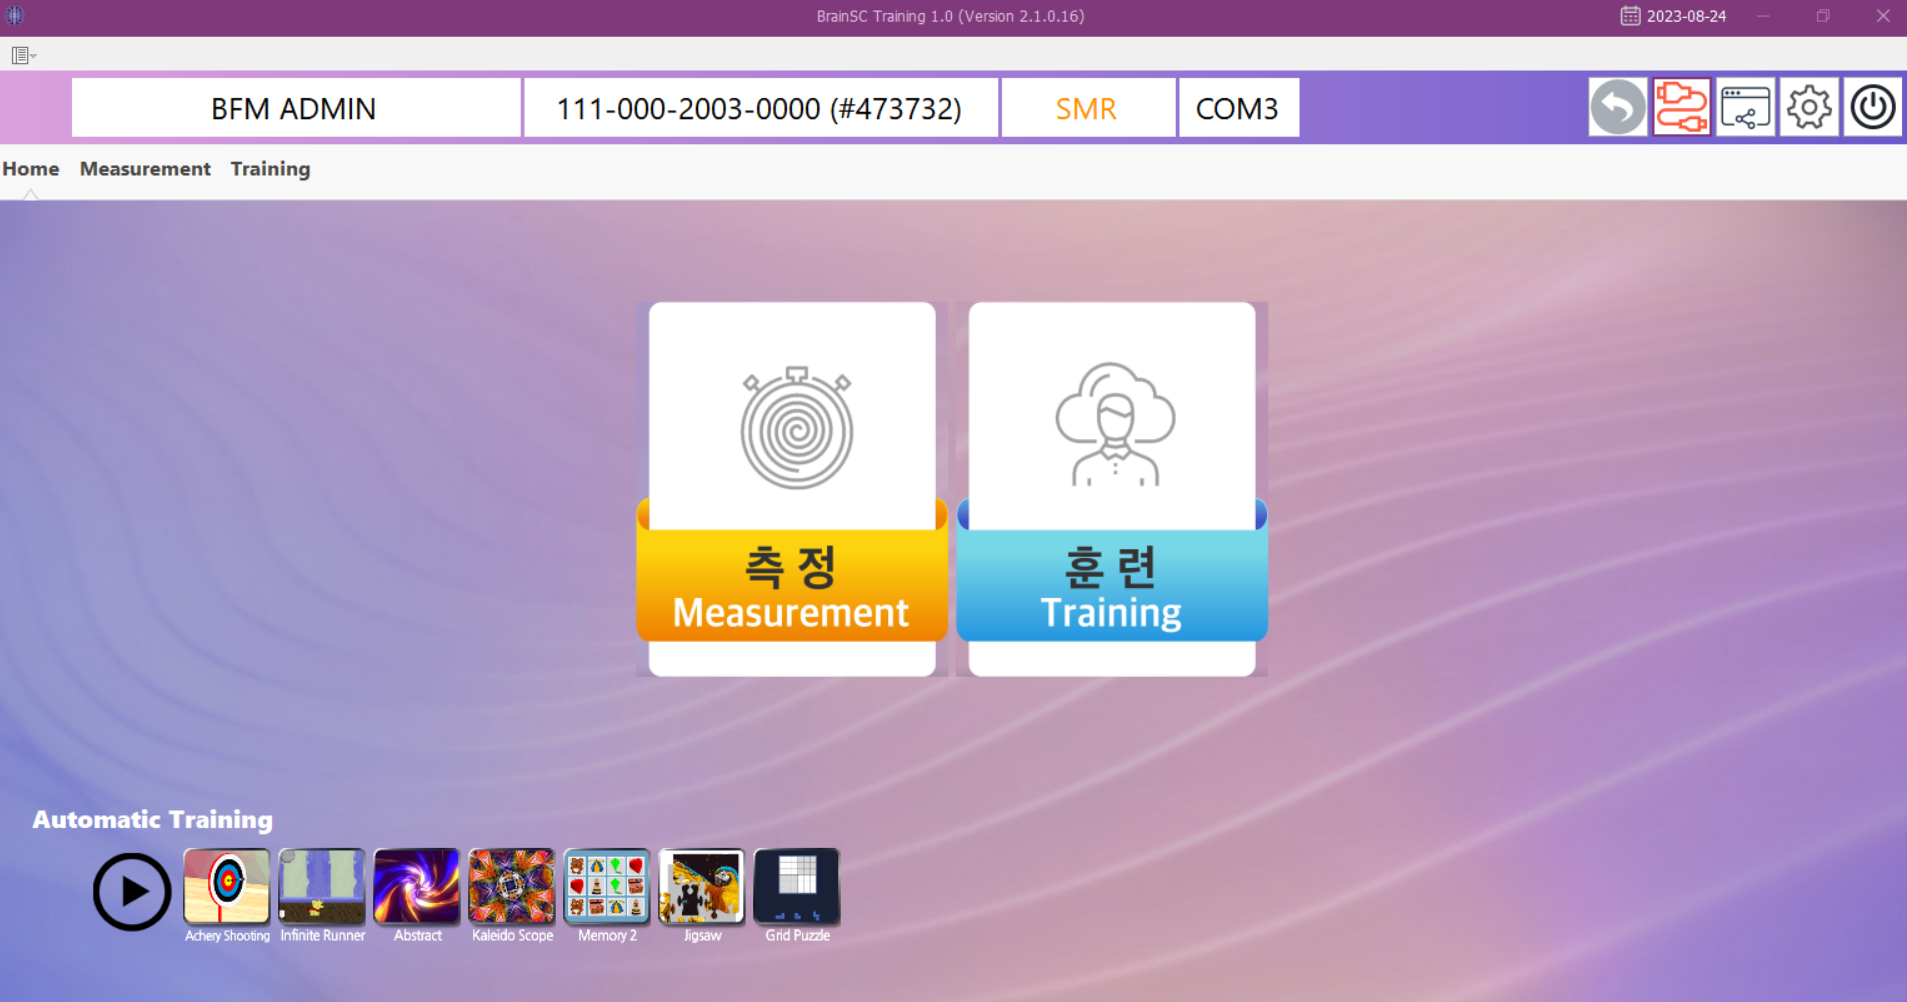The width and height of the screenshot is (1907, 1002).
Task: Select the Jigsaw game thumbnail
Action: (702, 886)
